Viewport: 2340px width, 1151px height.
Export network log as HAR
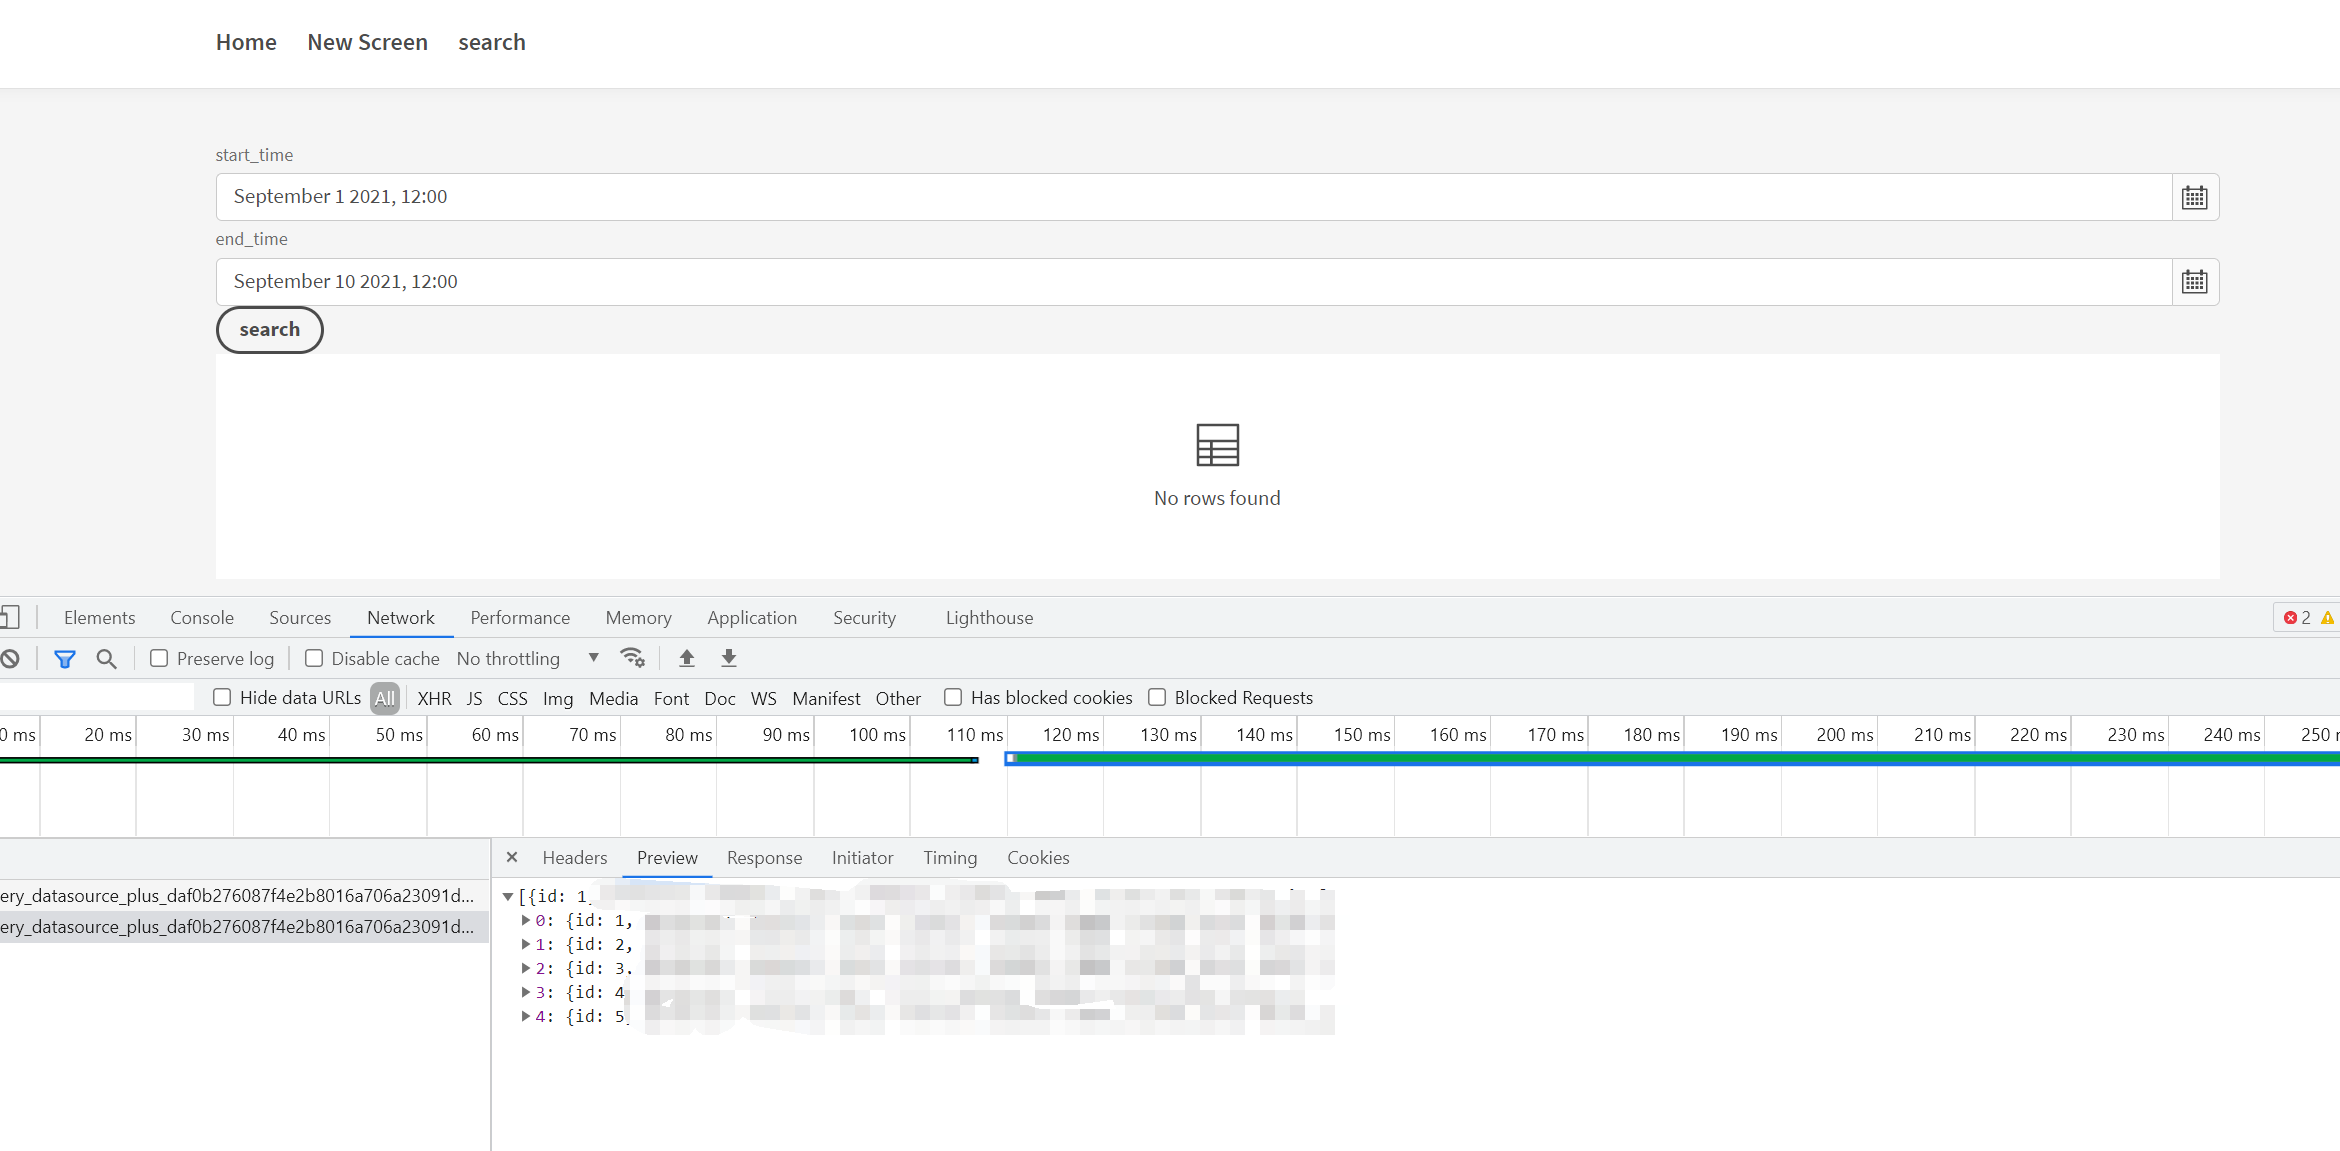coord(728,658)
